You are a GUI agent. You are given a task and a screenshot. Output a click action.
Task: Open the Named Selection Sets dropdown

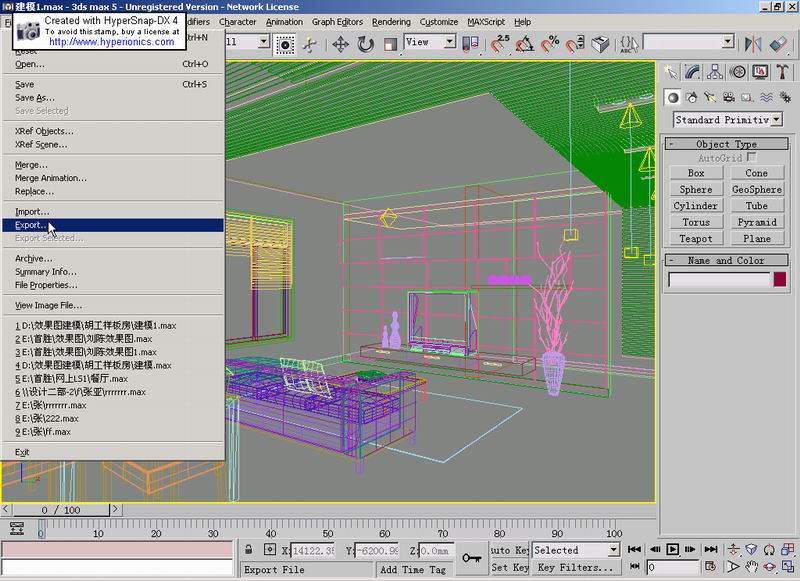[689, 42]
